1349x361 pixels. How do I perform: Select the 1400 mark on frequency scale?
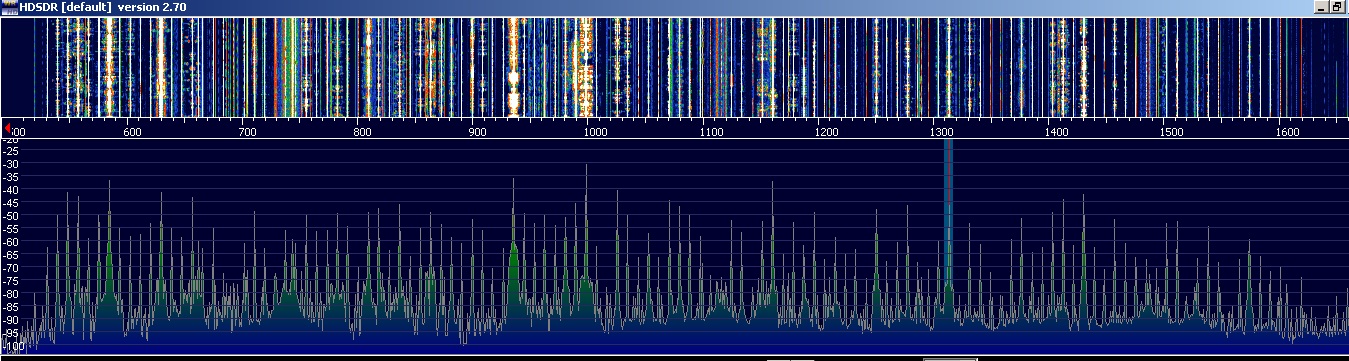pyautogui.click(x=1057, y=131)
